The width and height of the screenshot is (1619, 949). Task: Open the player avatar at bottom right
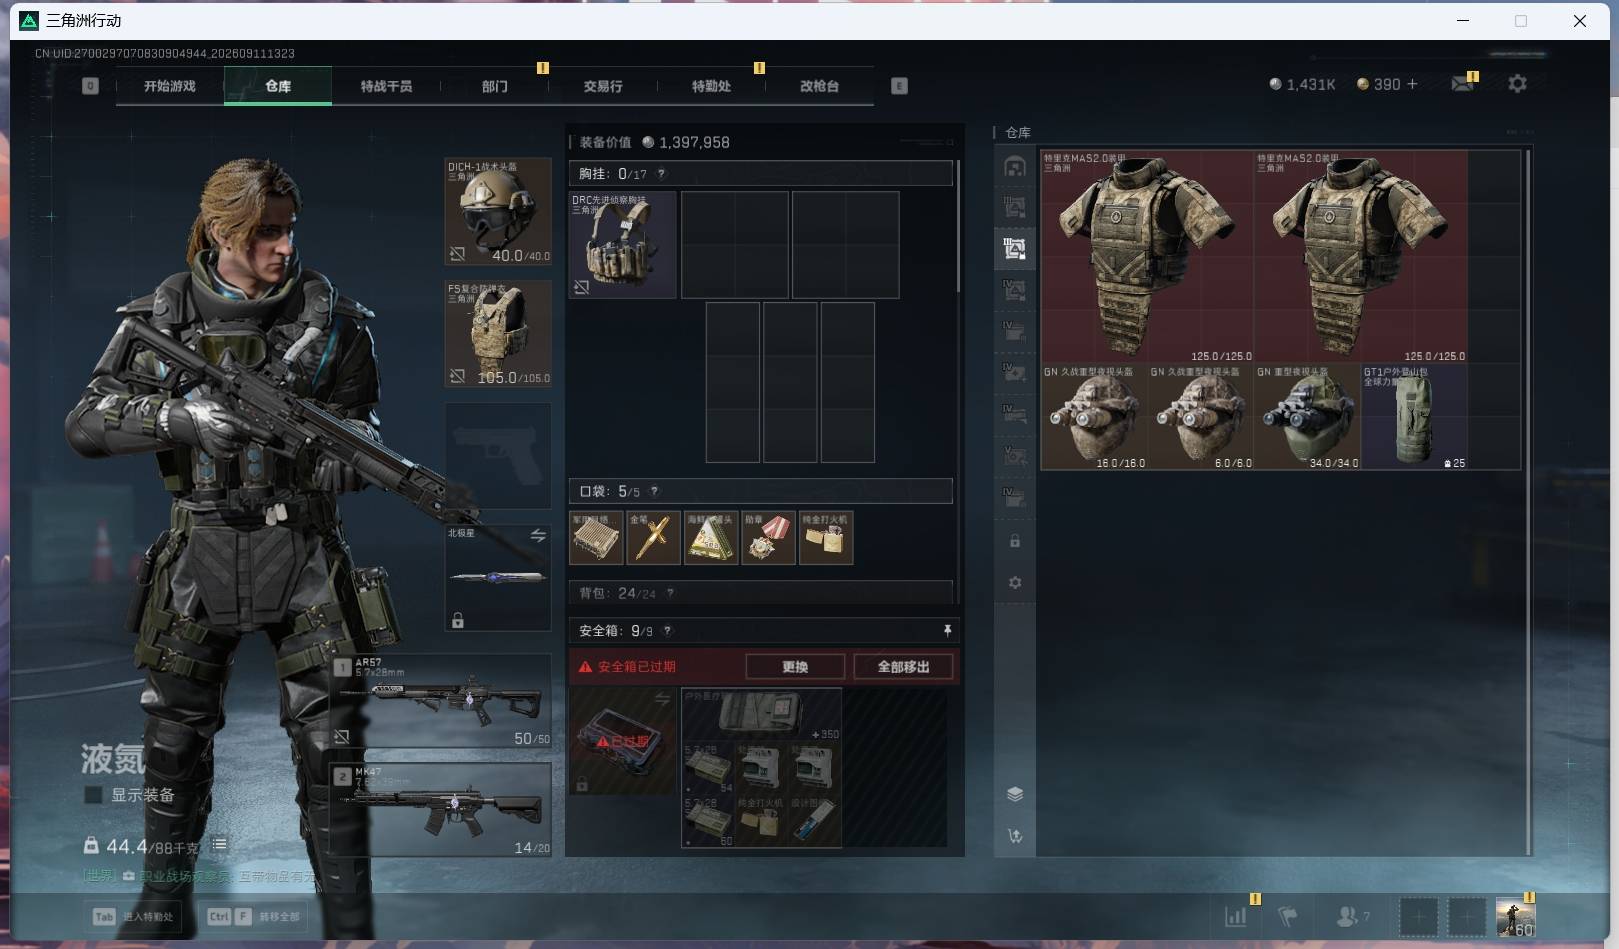click(1515, 917)
